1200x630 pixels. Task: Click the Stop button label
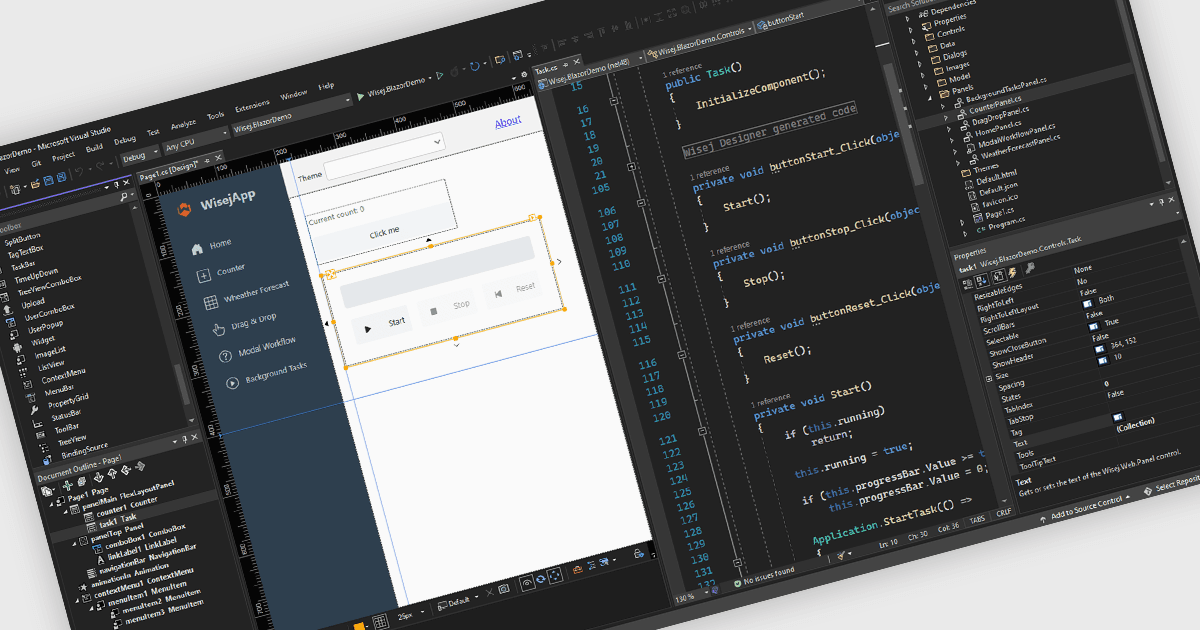tap(461, 304)
